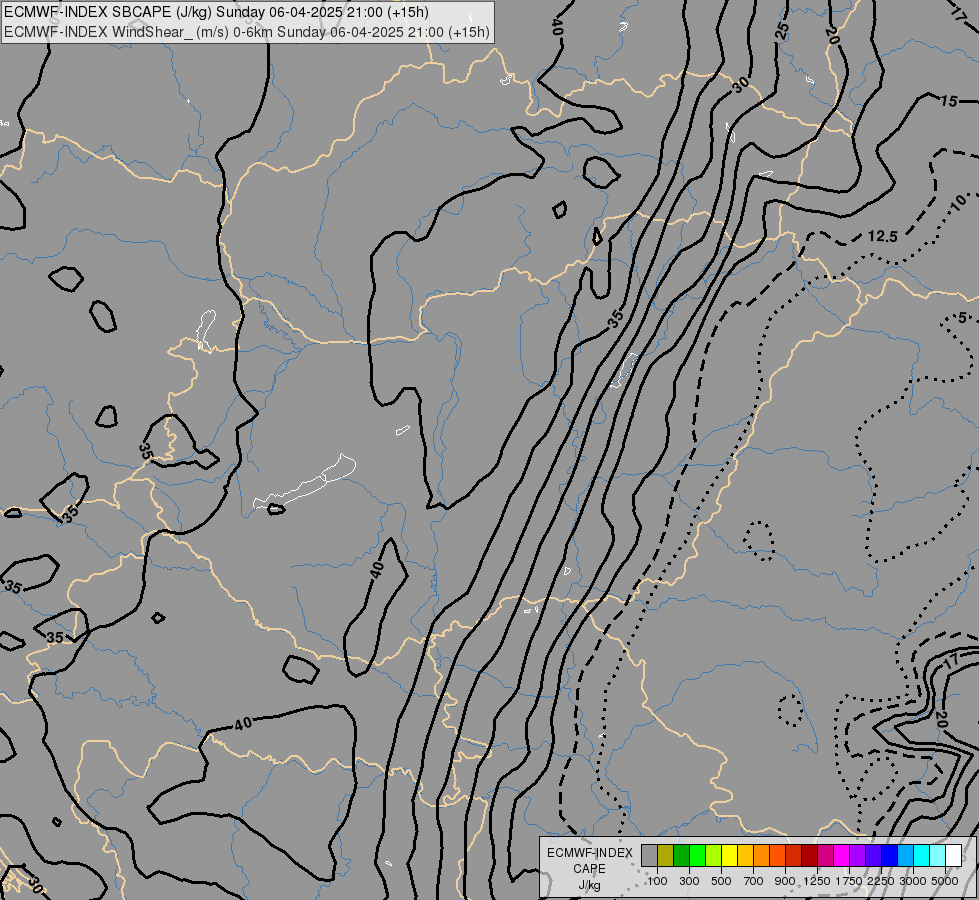Click the ECMWF-INDEX title in the legend box
979x900 pixels.
(589, 853)
